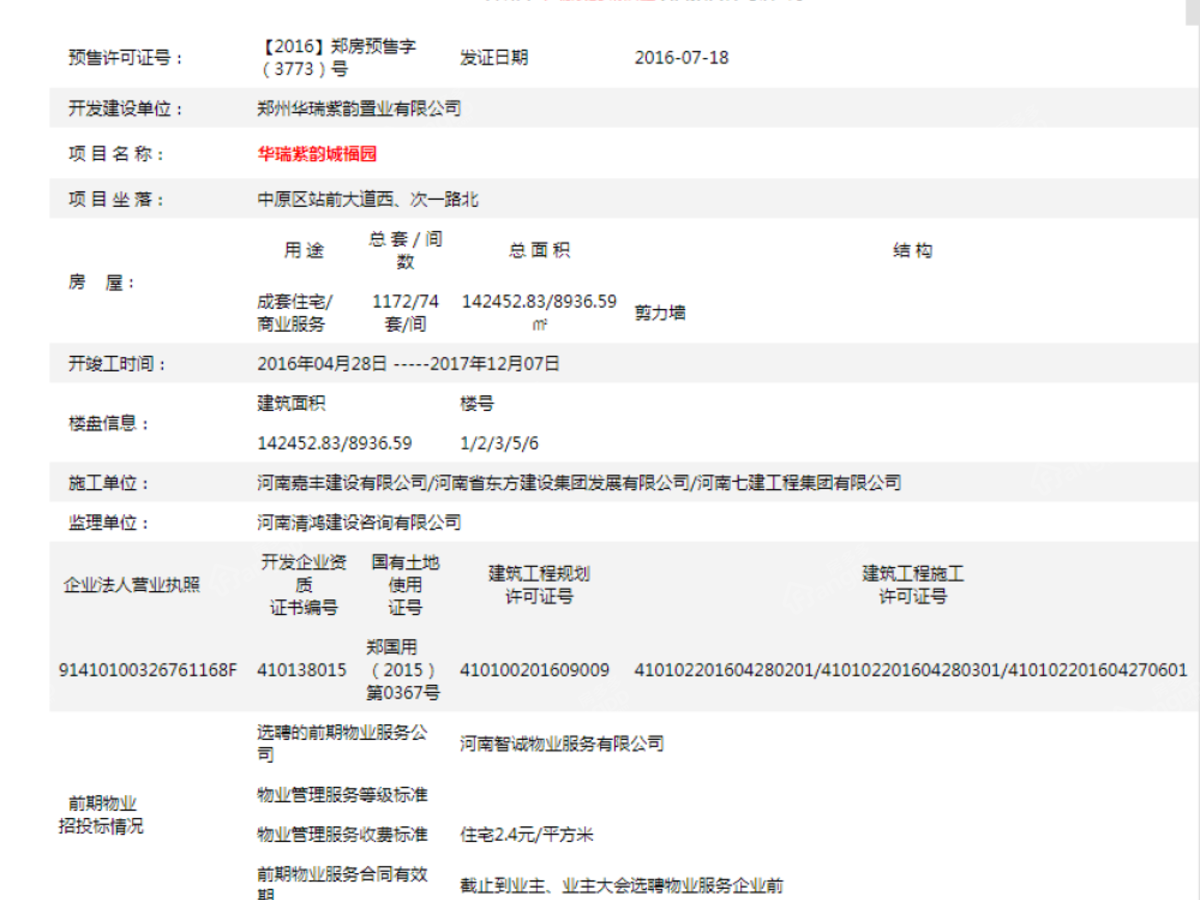Select business license number 91410100326761168F

[149, 670]
